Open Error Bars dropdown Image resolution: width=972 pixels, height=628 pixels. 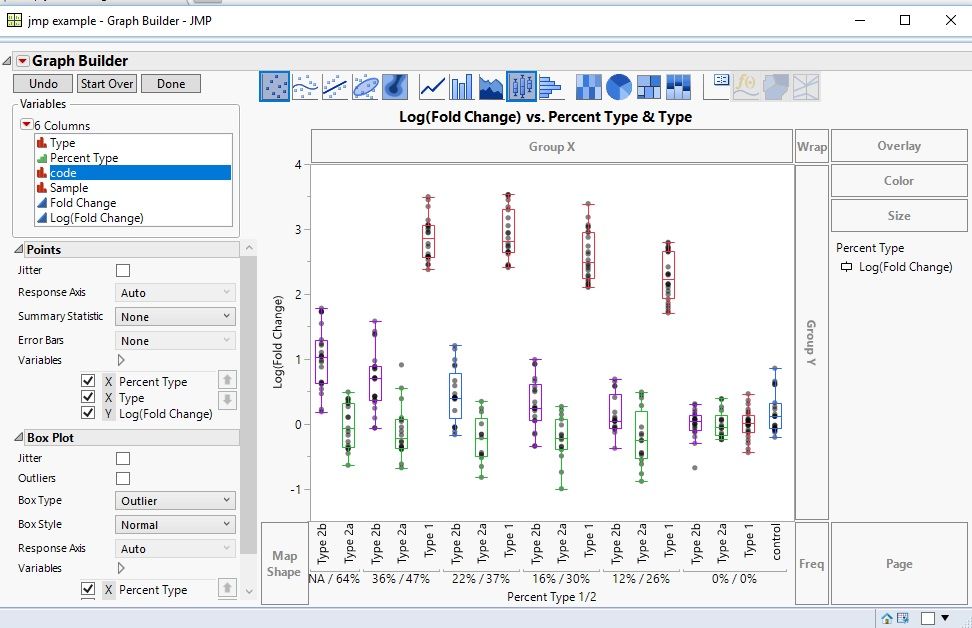[x=175, y=341]
